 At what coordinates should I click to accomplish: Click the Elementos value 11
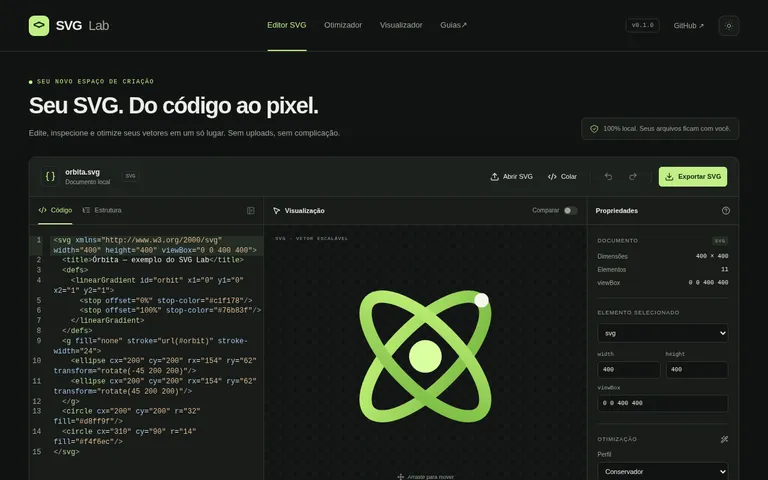[724, 269]
